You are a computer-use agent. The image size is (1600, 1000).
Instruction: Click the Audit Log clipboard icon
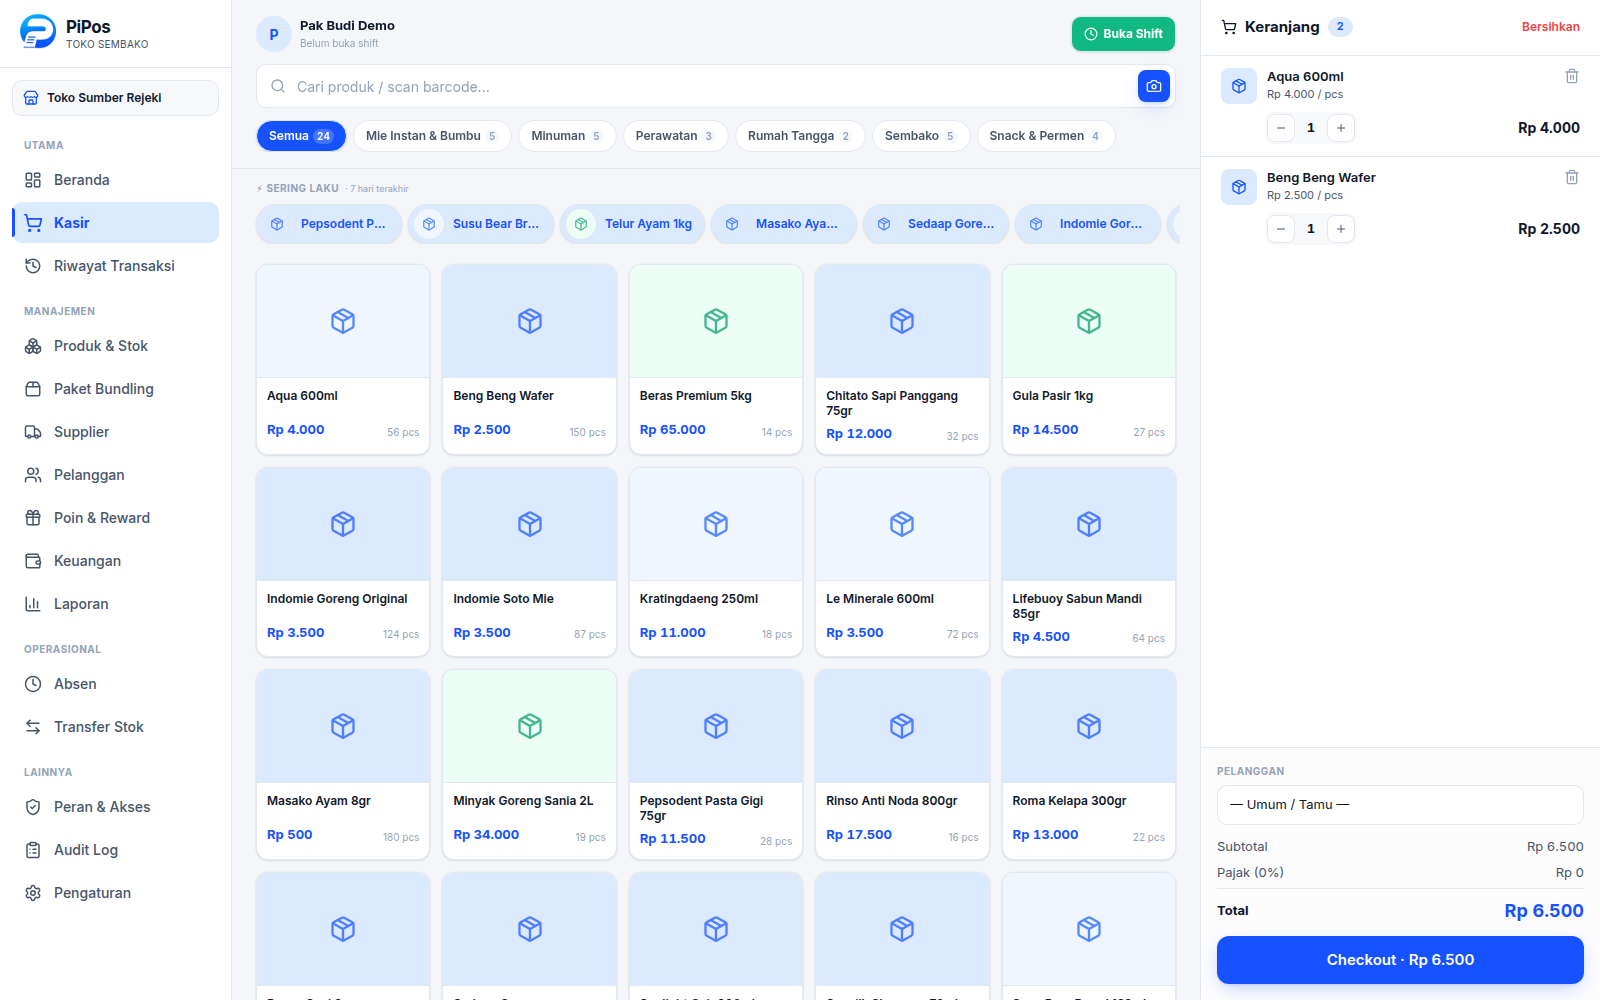click(33, 850)
